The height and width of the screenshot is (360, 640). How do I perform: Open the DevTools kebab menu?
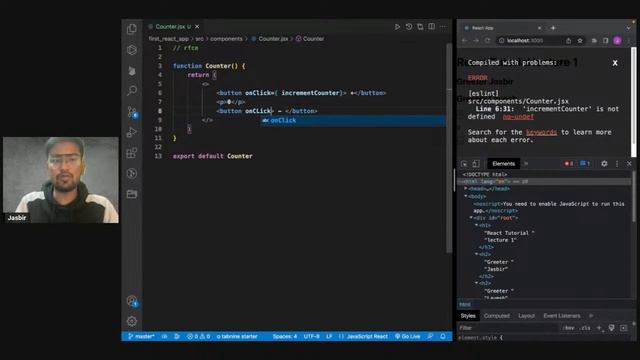(617, 164)
